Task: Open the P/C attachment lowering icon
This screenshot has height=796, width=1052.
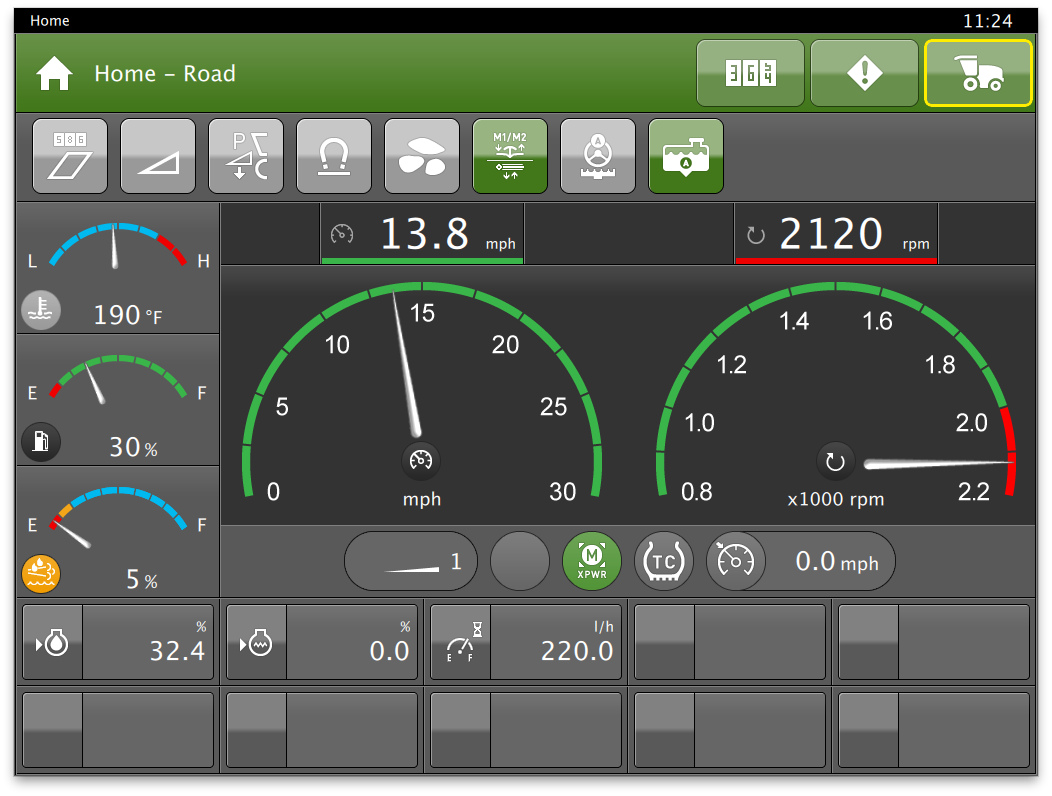Action: [246, 156]
